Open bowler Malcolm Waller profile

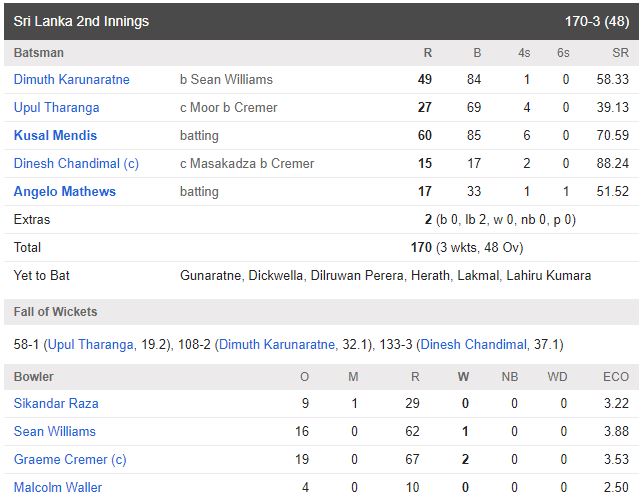[x=58, y=487]
